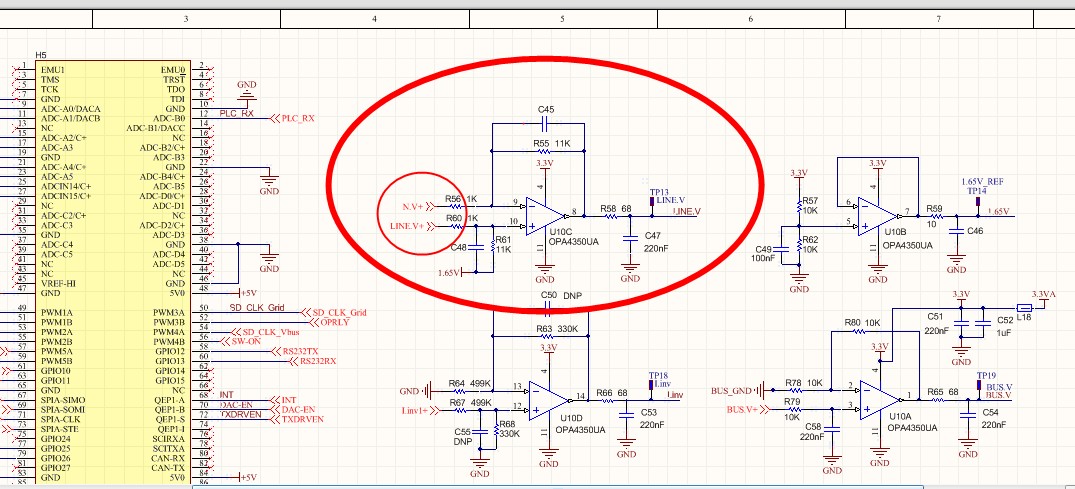
Task: Click test point TP14 marker
Action: [x=976, y=201]
